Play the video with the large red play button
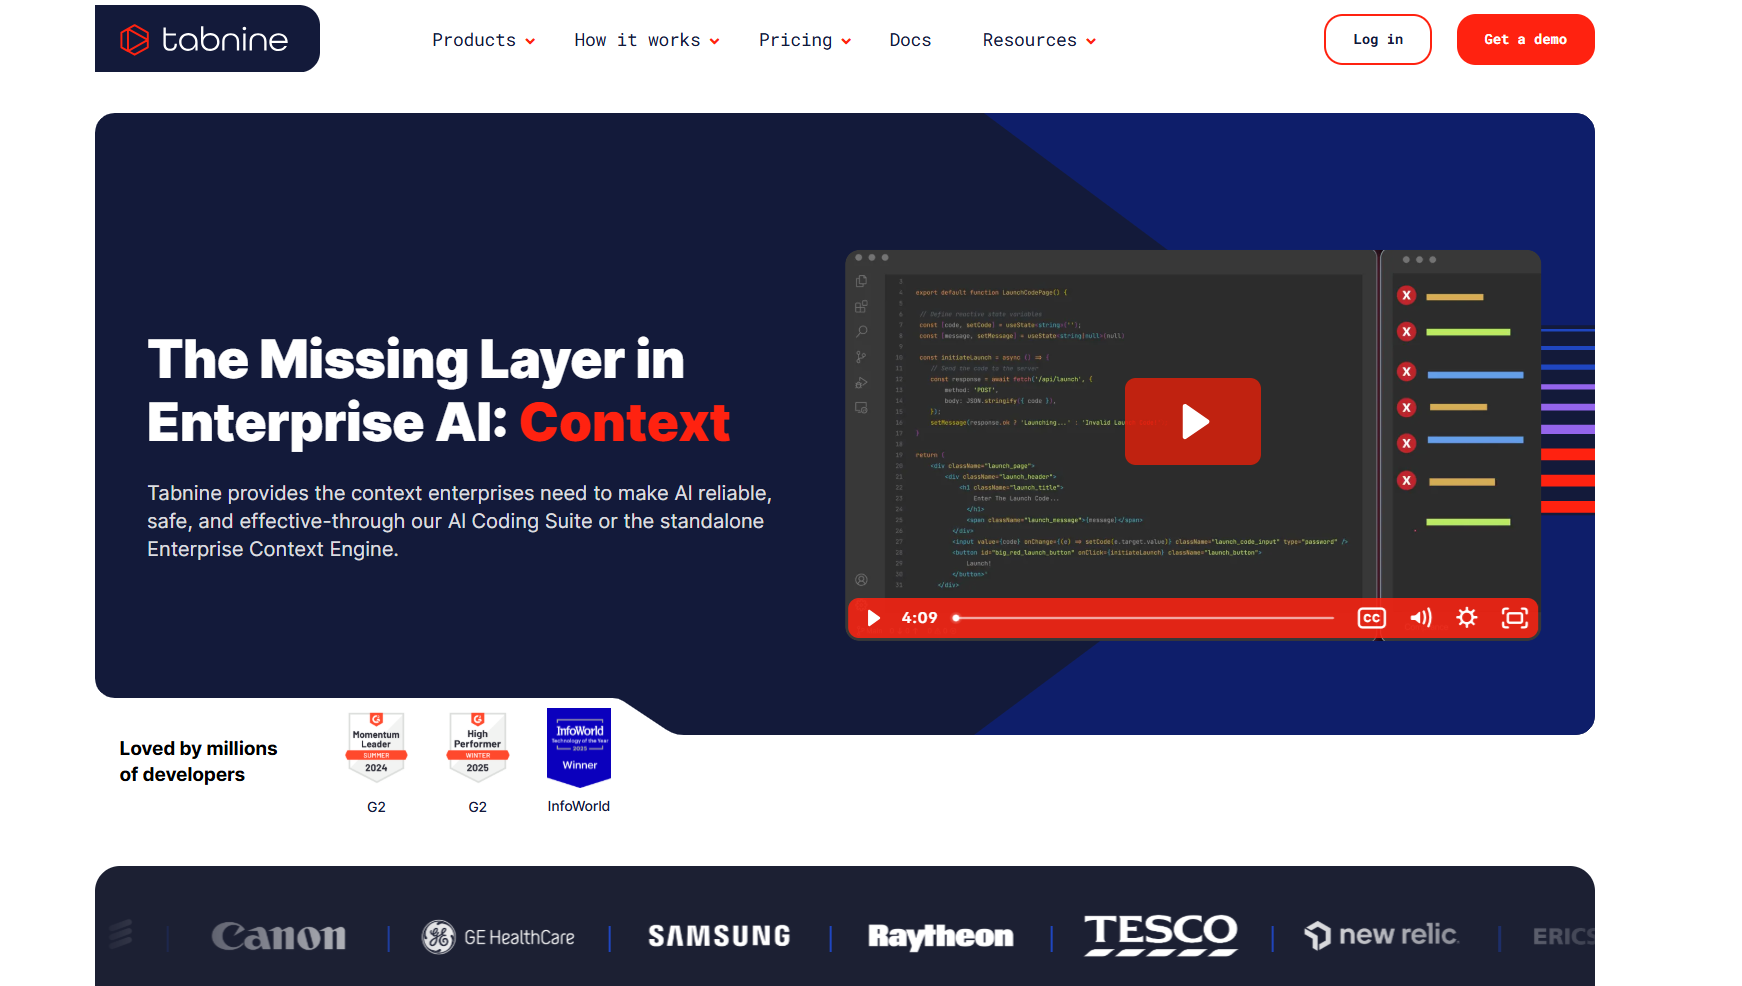The width and height of the screenshot is (1742, 986). tap(1192, 421)
